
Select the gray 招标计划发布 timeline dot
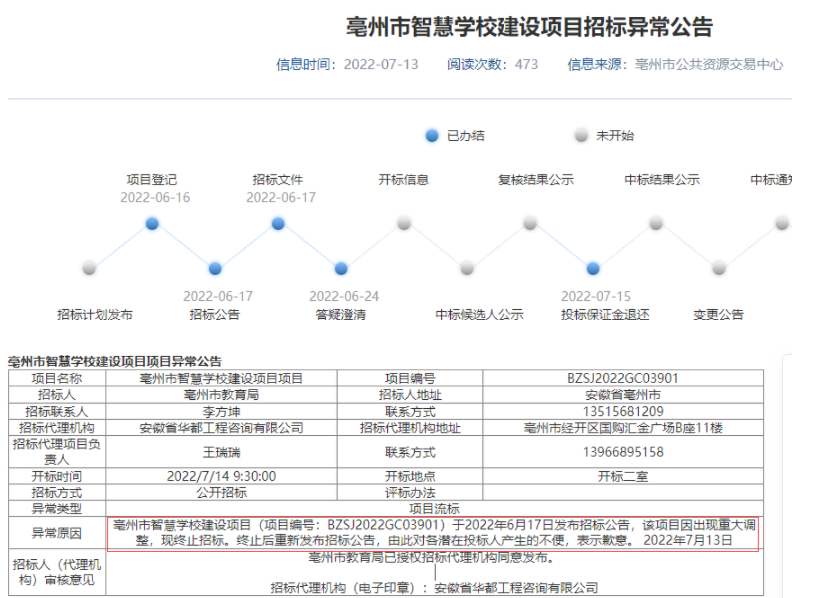point(89,268)
